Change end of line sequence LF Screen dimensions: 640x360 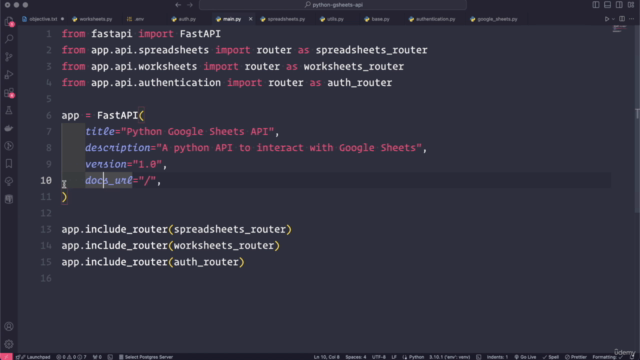394,357
